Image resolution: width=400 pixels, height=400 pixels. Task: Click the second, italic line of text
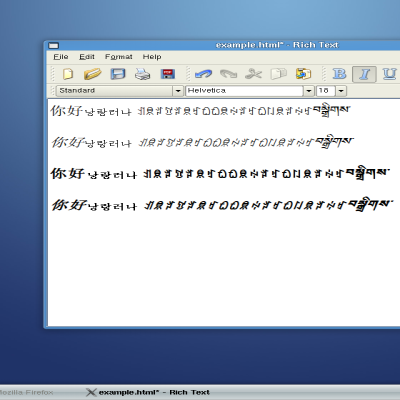coord(202,142)
